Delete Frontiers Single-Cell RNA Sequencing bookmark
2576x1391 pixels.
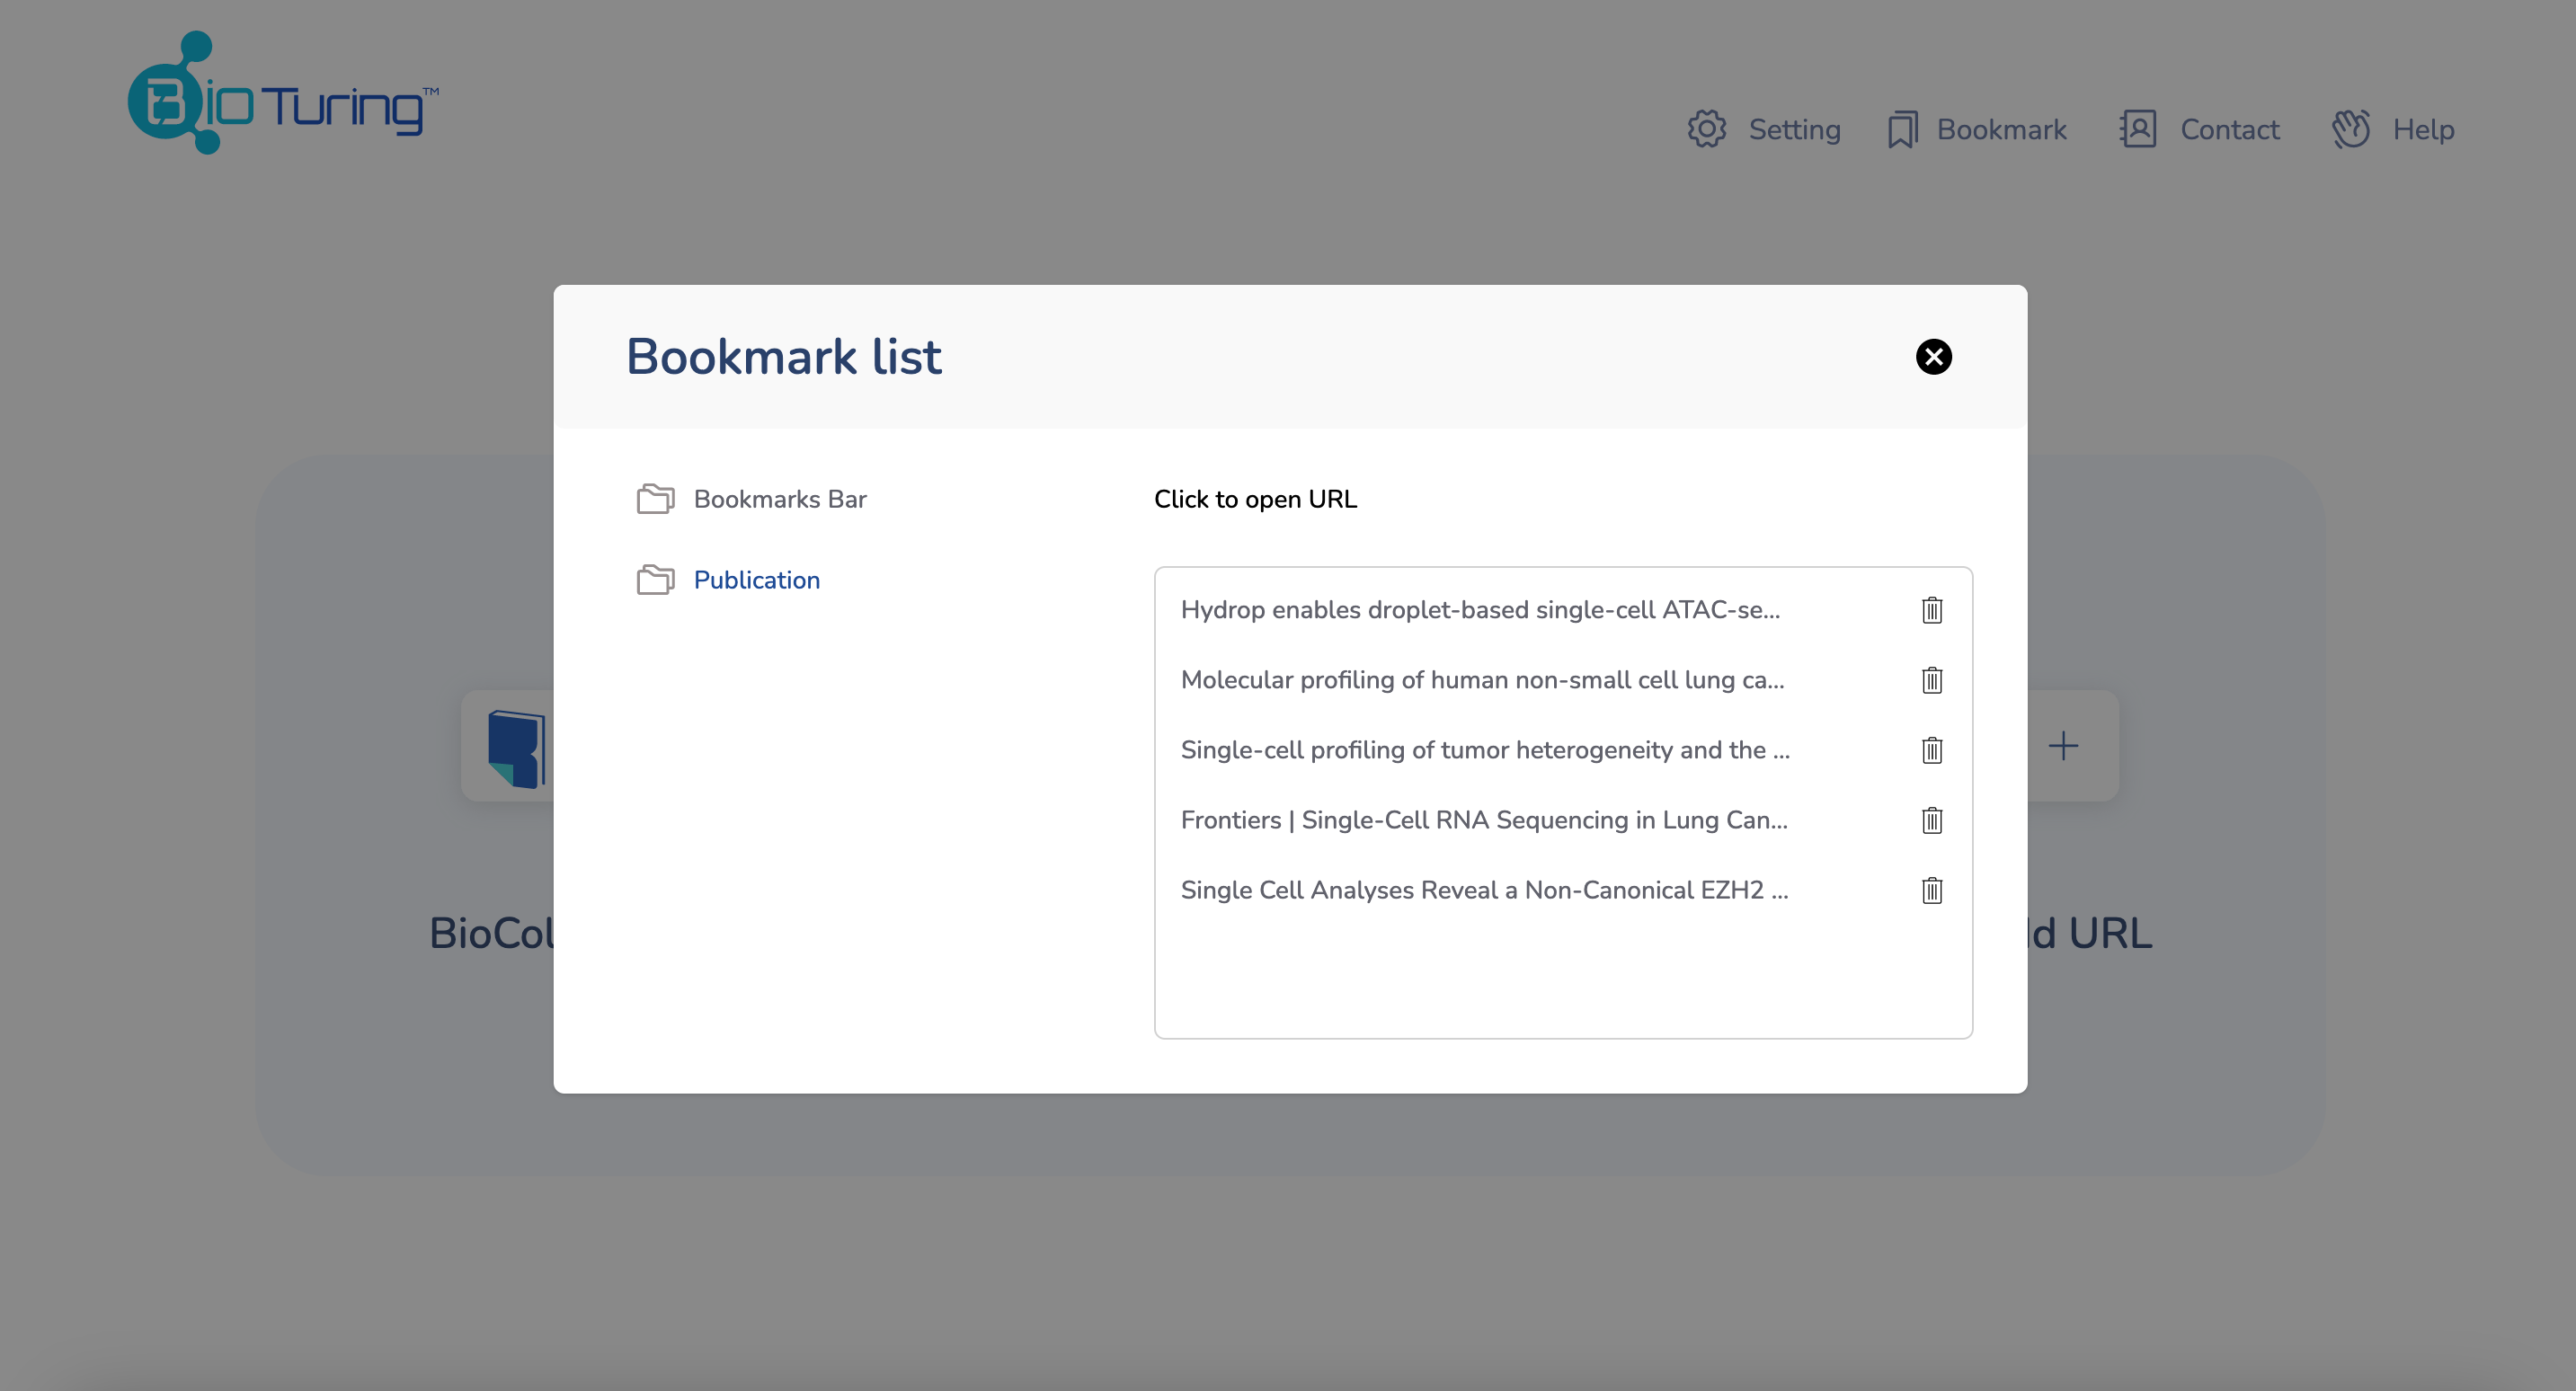(x=1932, y=819)
